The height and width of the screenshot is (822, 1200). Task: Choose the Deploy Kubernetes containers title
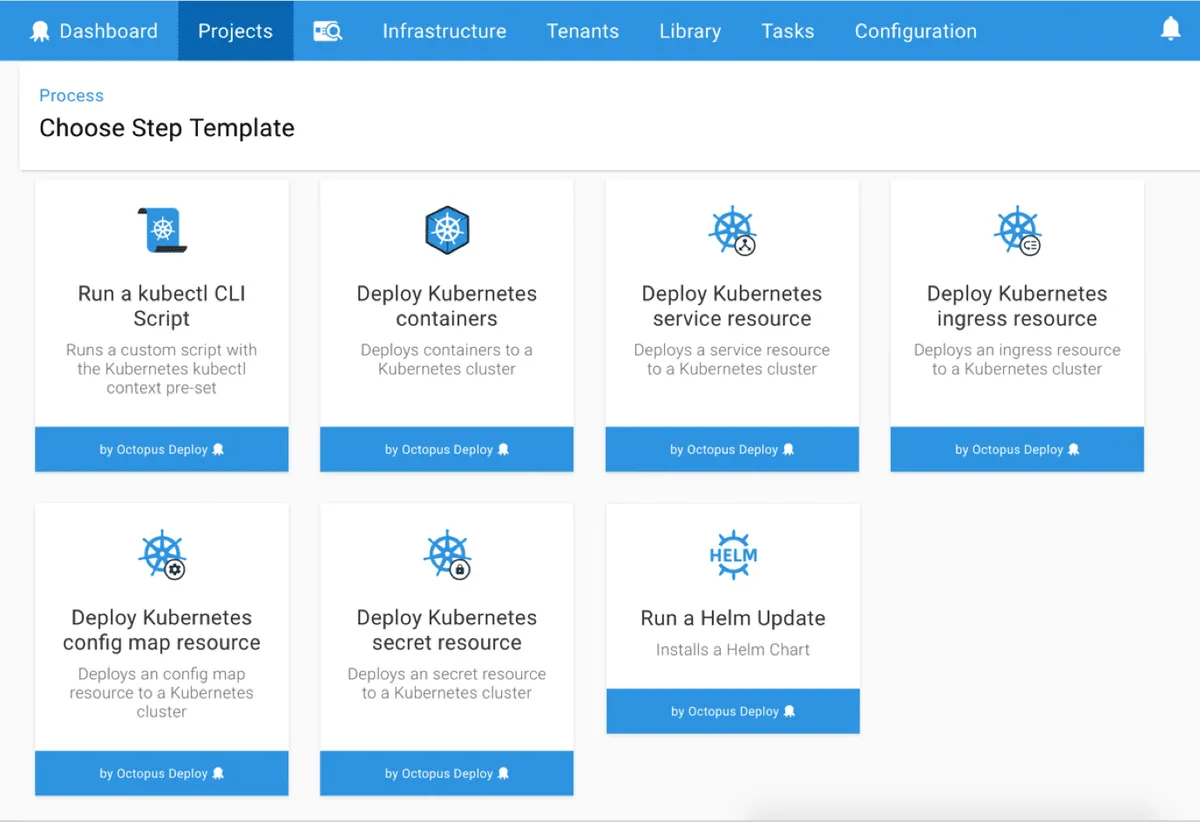(x=447, y=306)
